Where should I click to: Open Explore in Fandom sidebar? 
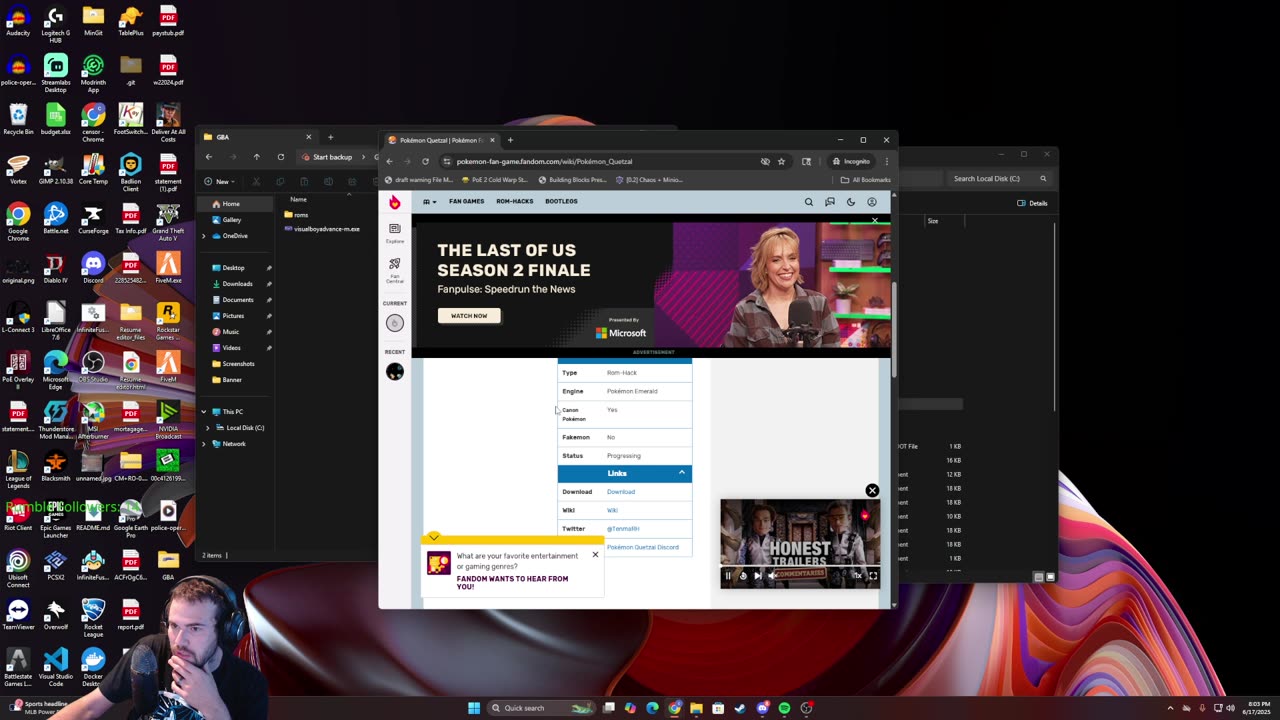coord(395,233)
